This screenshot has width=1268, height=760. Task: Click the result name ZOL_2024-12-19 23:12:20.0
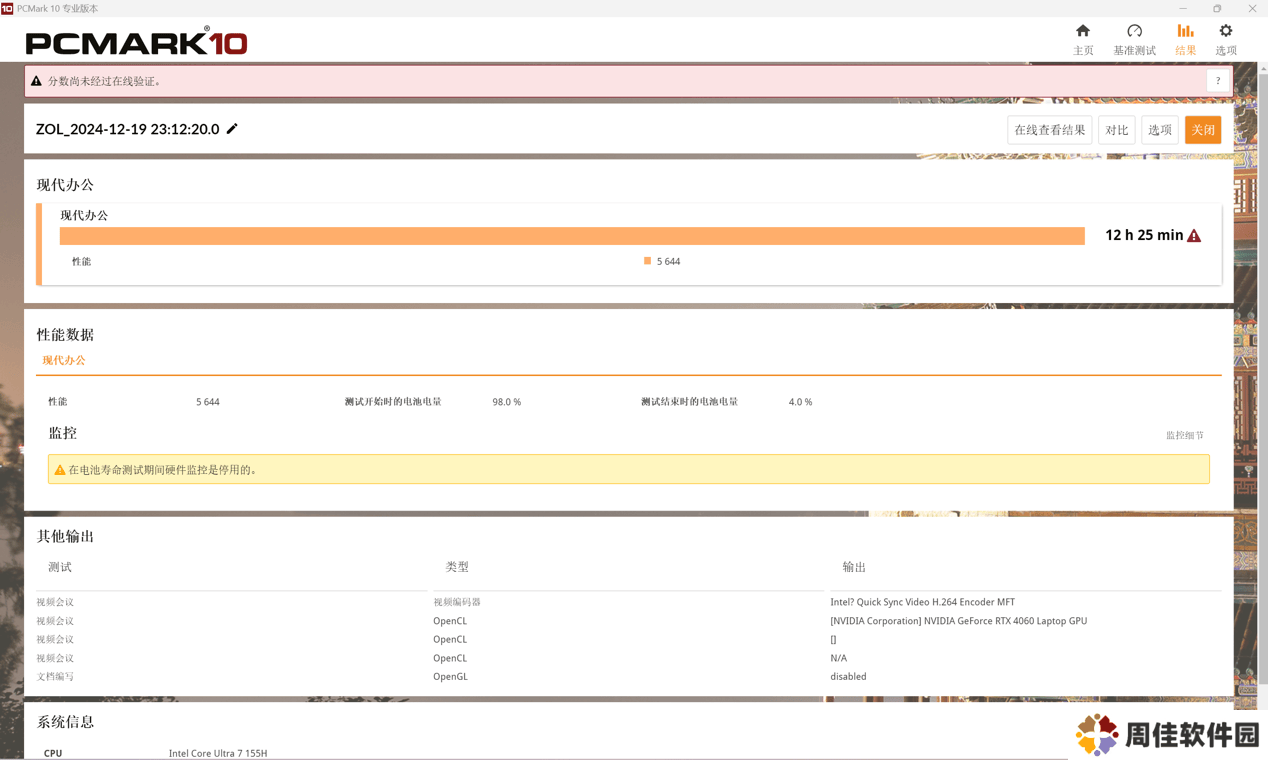pyautogui.click(x=127, y=129)
